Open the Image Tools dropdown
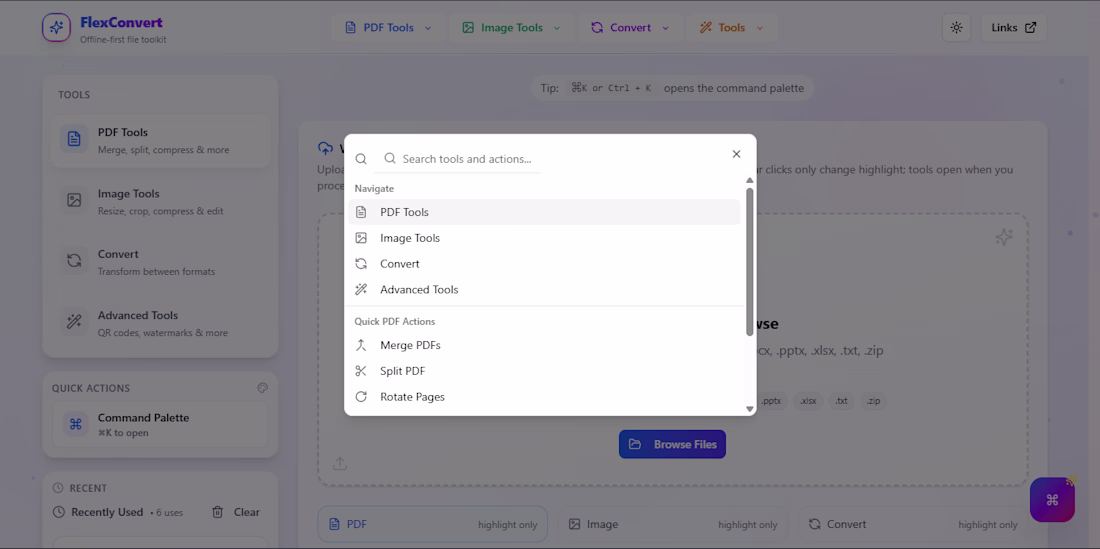 coord(511,28)
